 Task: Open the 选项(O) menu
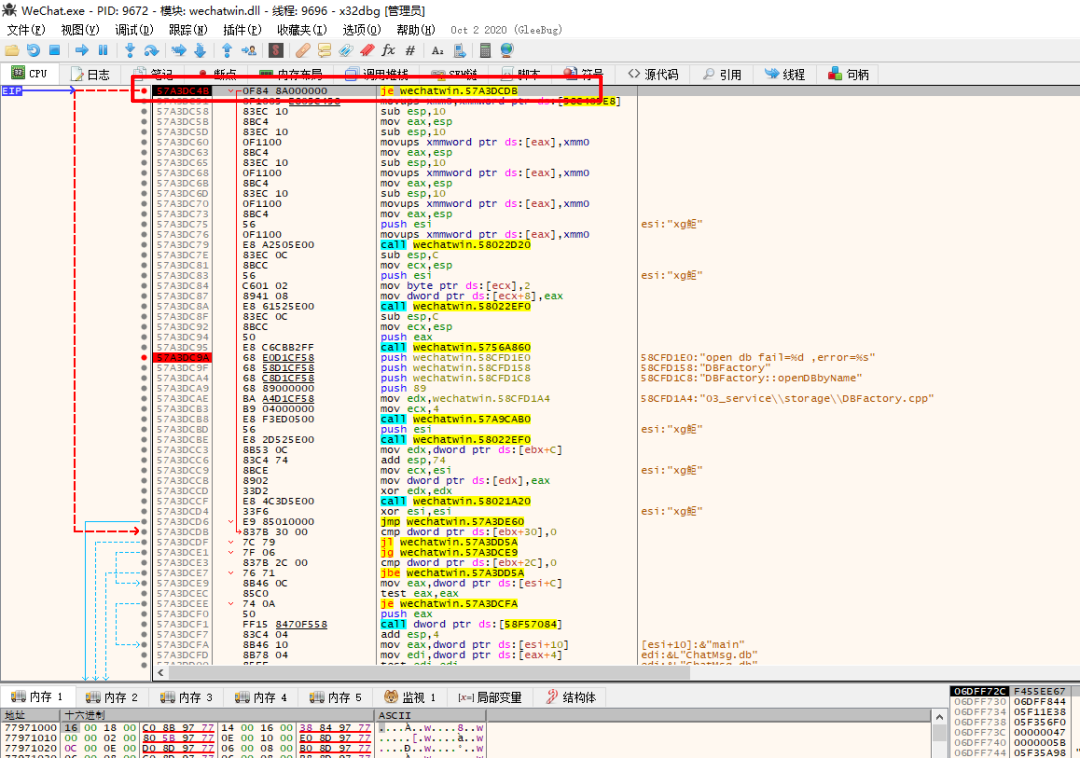362,30
